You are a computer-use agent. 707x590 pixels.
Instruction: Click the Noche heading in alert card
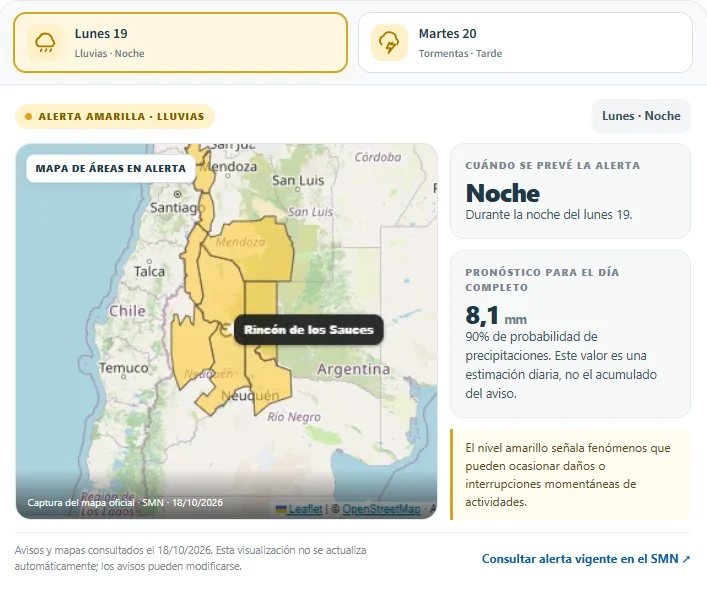pyautogui.click(x=503, y=193)
